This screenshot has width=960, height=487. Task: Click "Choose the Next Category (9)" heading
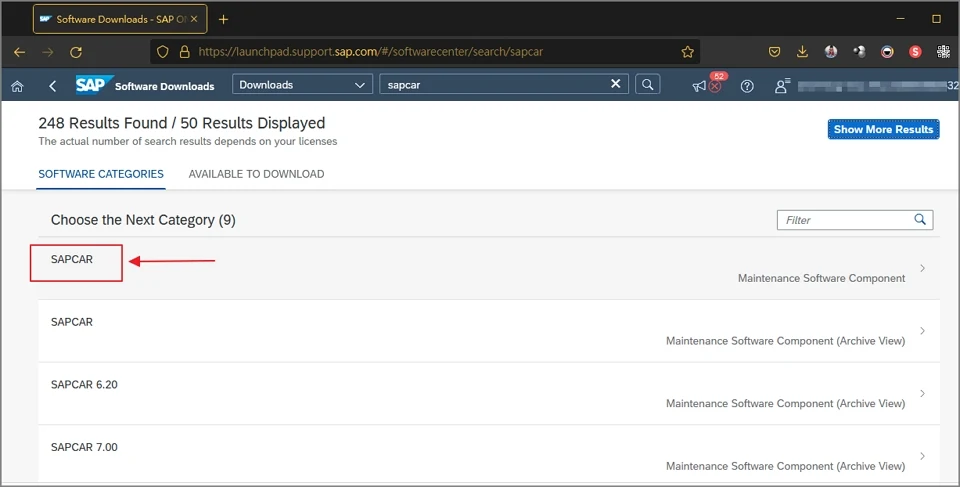click(143, 220)
